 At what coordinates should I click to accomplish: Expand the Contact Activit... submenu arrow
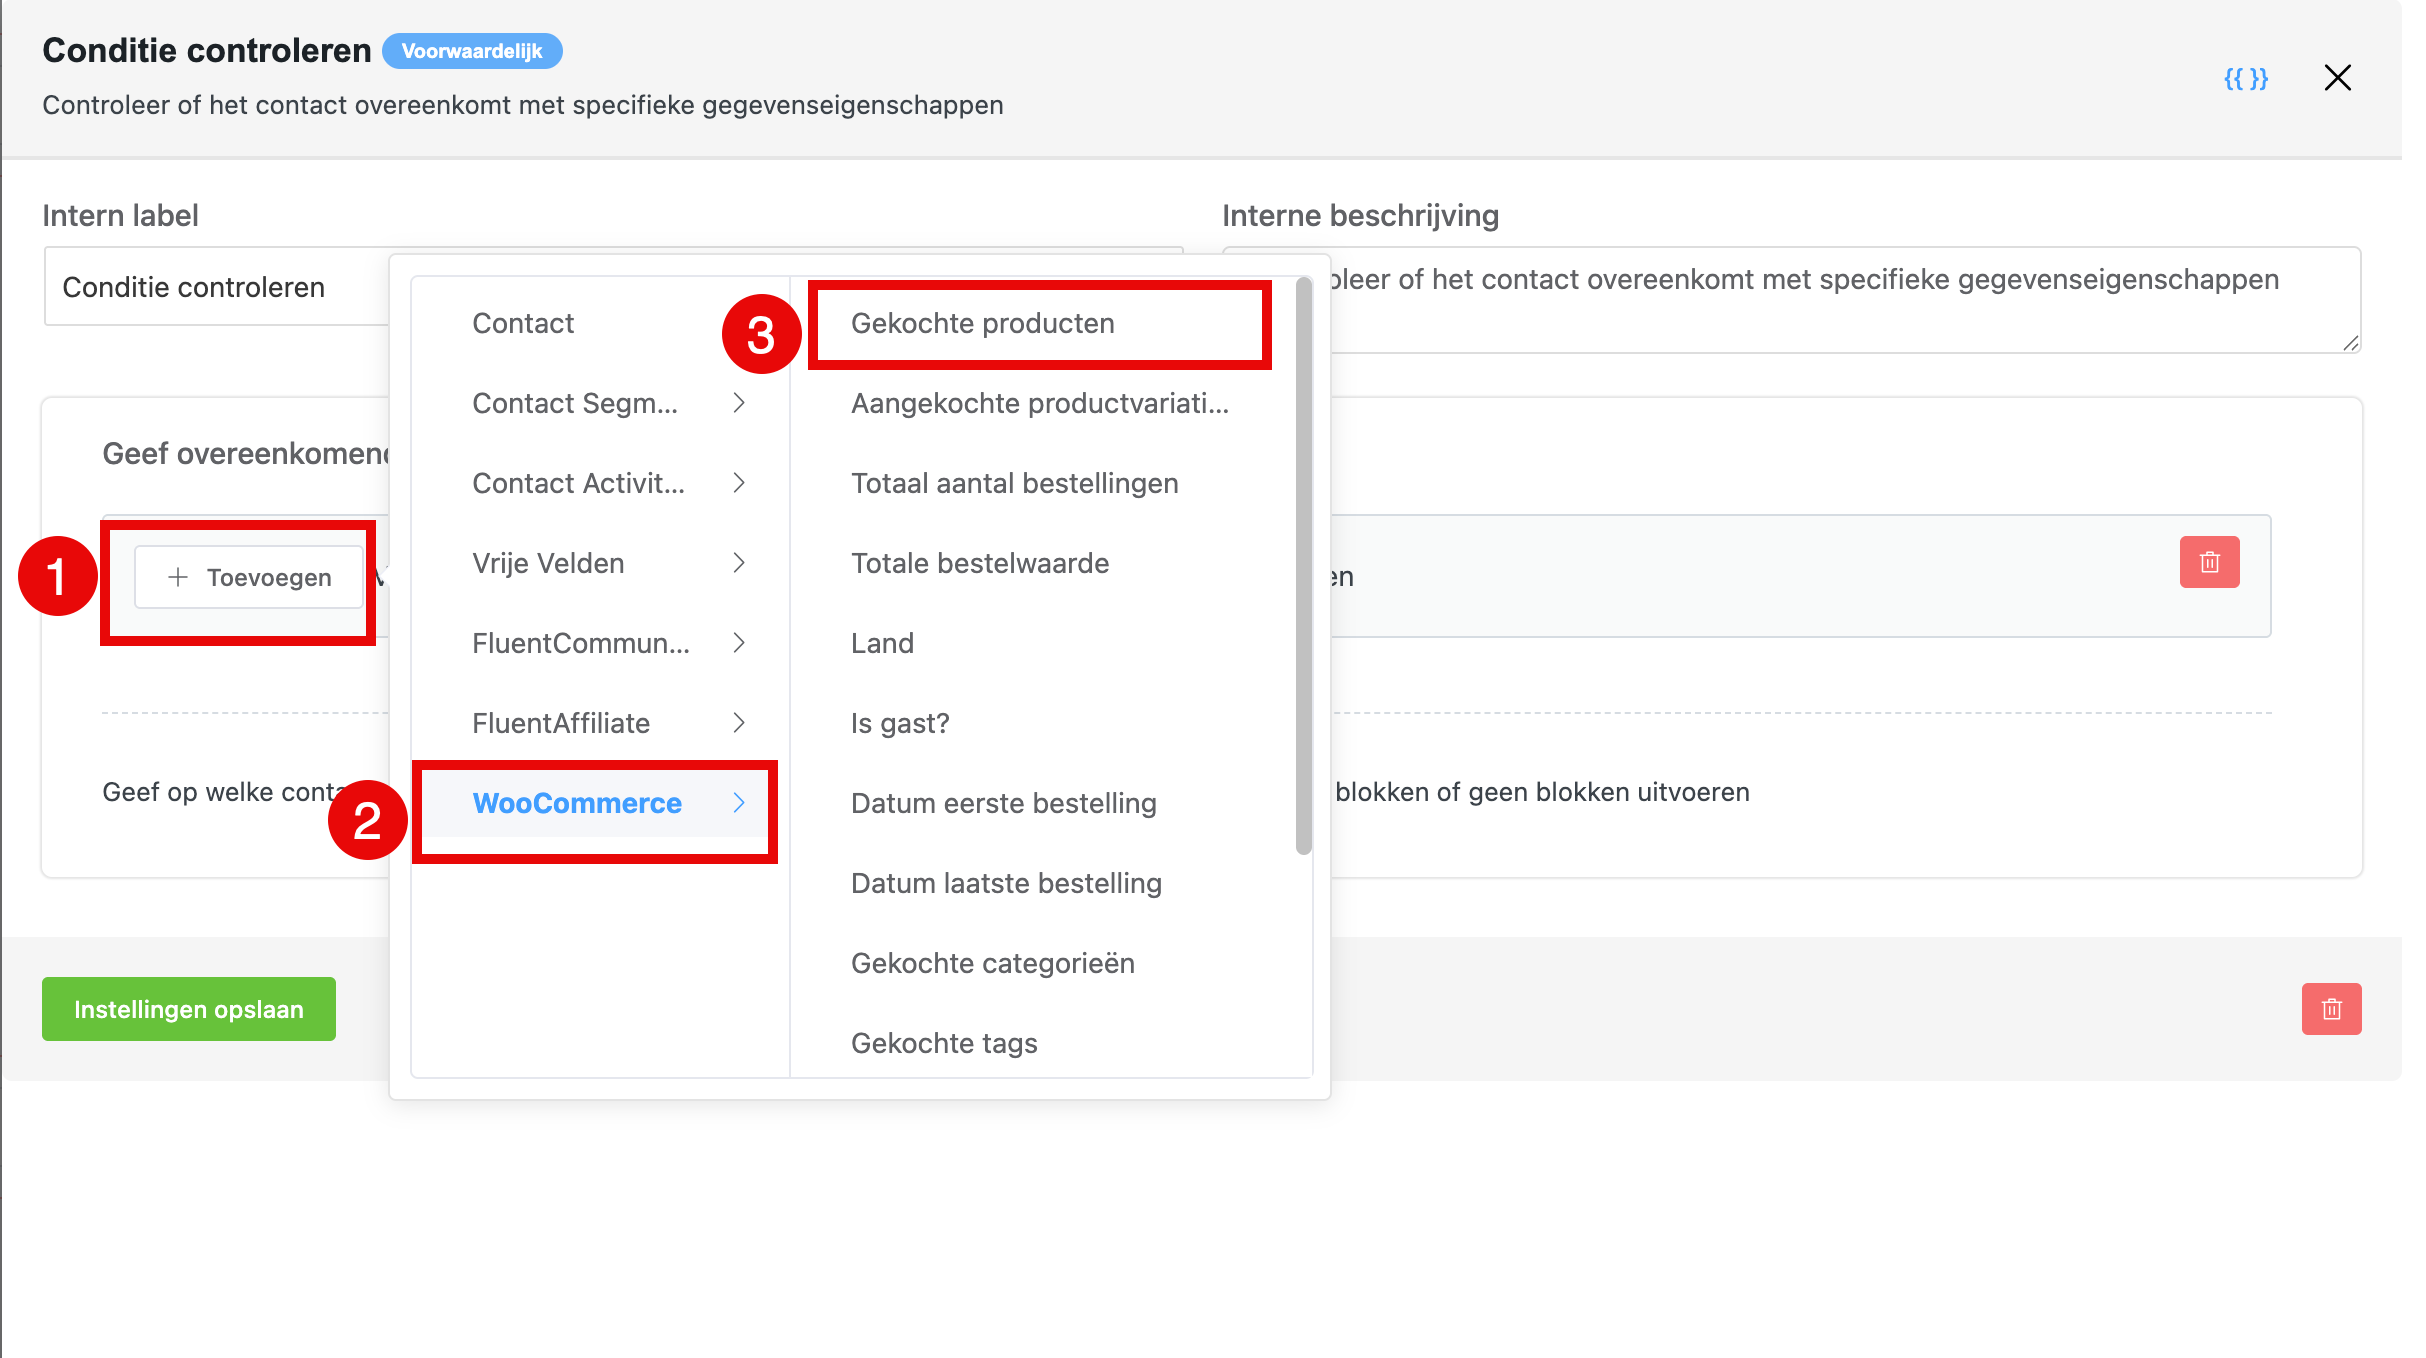click(x=739, y=483)
